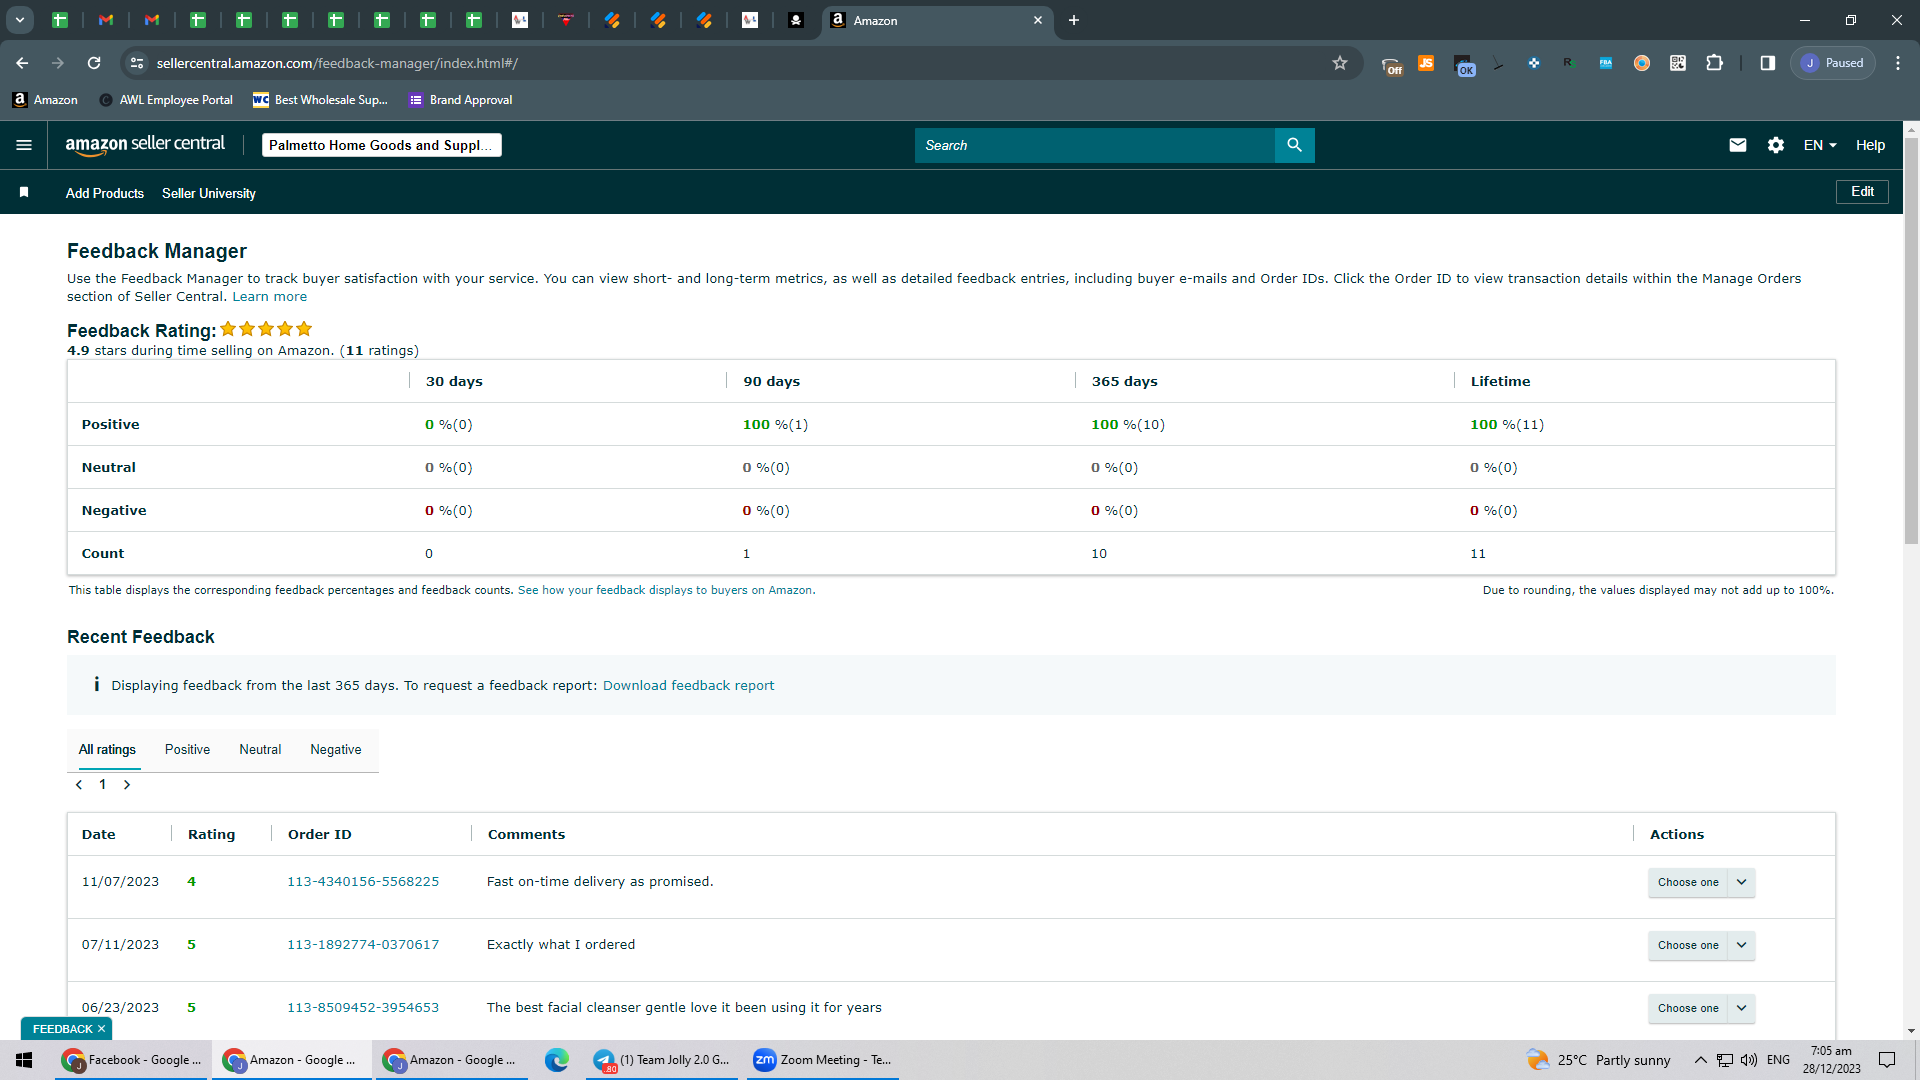This screenshot has width=1920, height=1080.
Task: Open order 113-4340156-5568225
Action: [x=363, y=882]
